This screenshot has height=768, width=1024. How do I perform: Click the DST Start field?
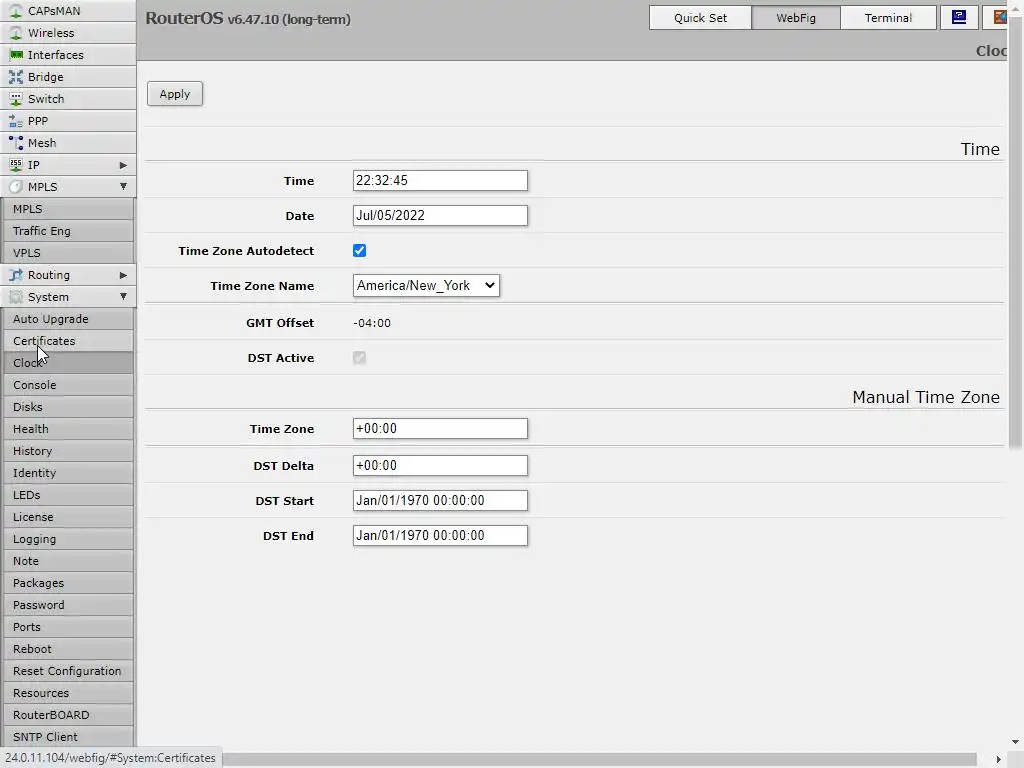pos(440,501)
